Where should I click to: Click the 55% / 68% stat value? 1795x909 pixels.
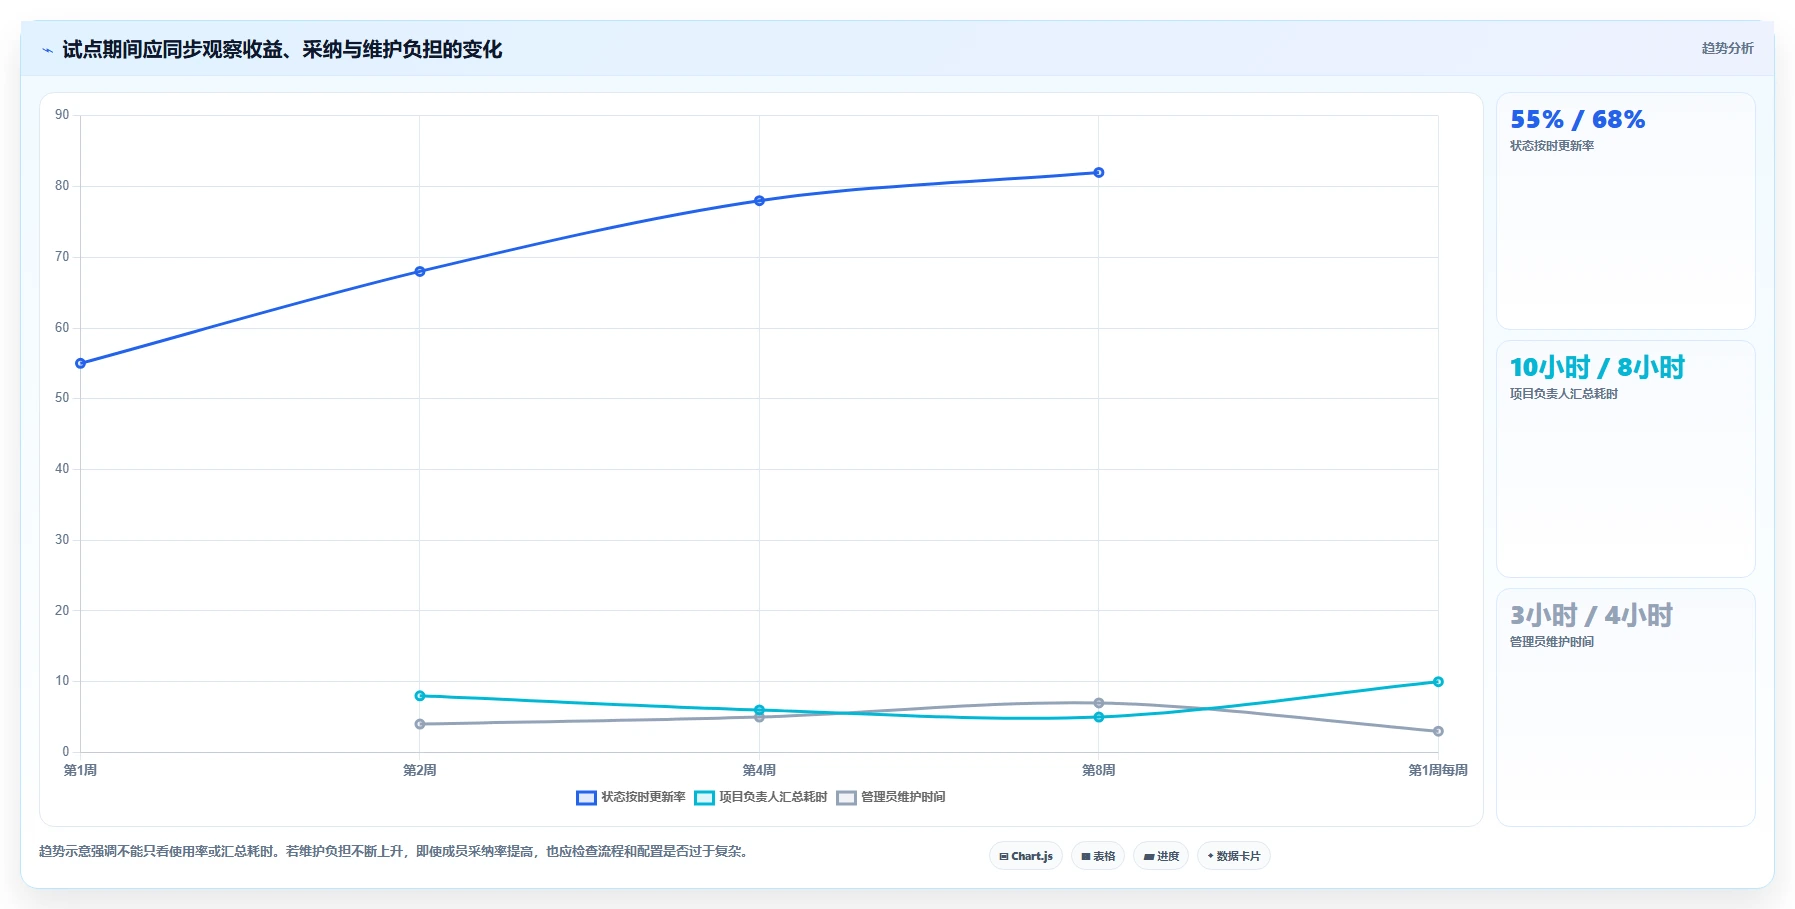[x=1577, y=120]
